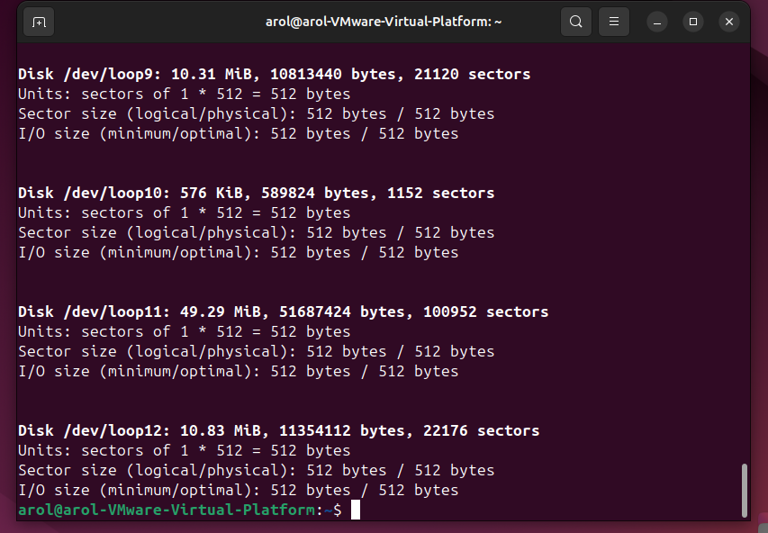Viewport: 768px width, 533px height.
Task: Click the text 'Disk /dev/loop11:'
Action: pyautogui.click(x=94, y=312)
